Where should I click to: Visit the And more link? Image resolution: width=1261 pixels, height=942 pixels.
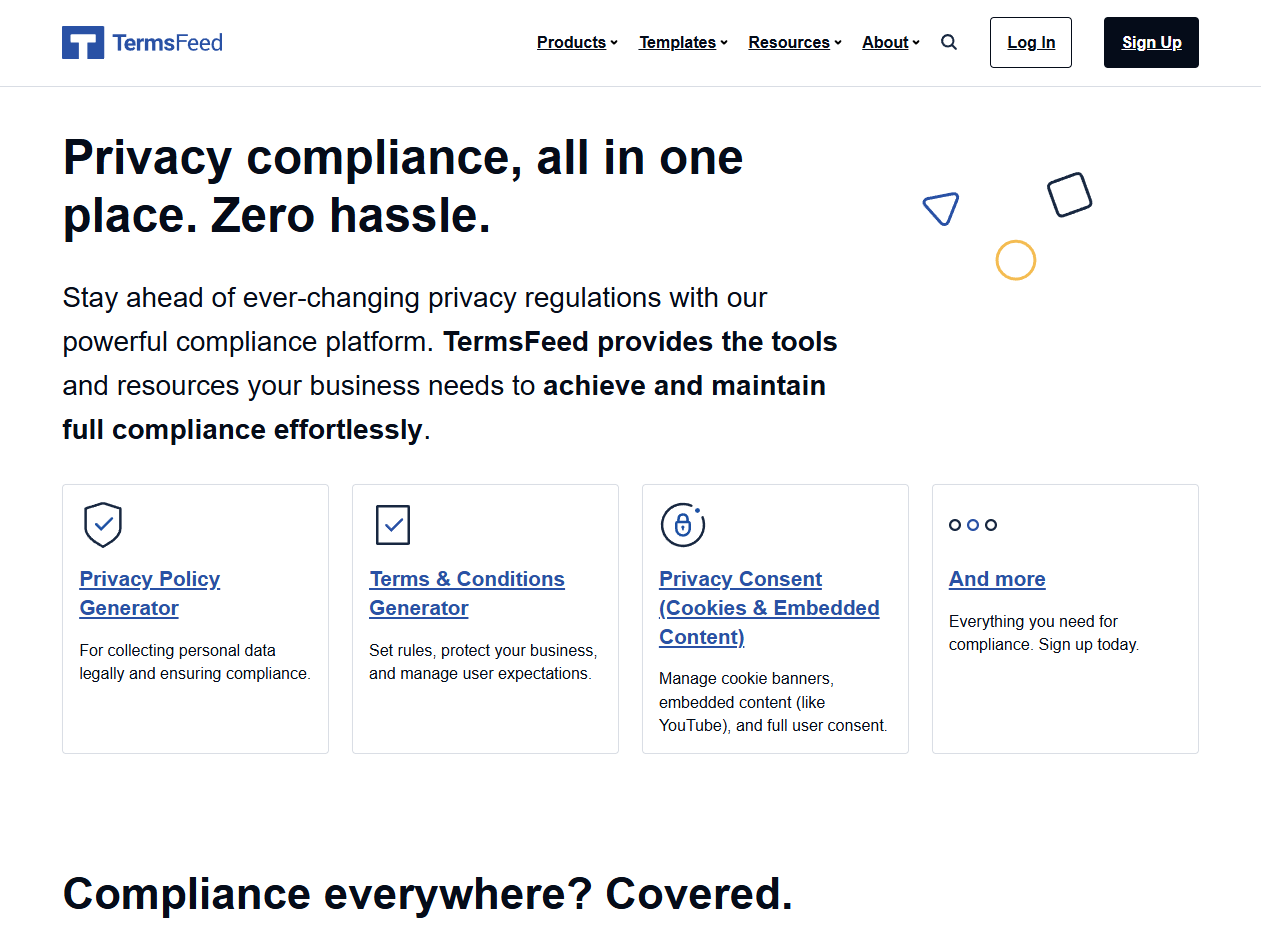pyautogui.click(x=997, y=579)
